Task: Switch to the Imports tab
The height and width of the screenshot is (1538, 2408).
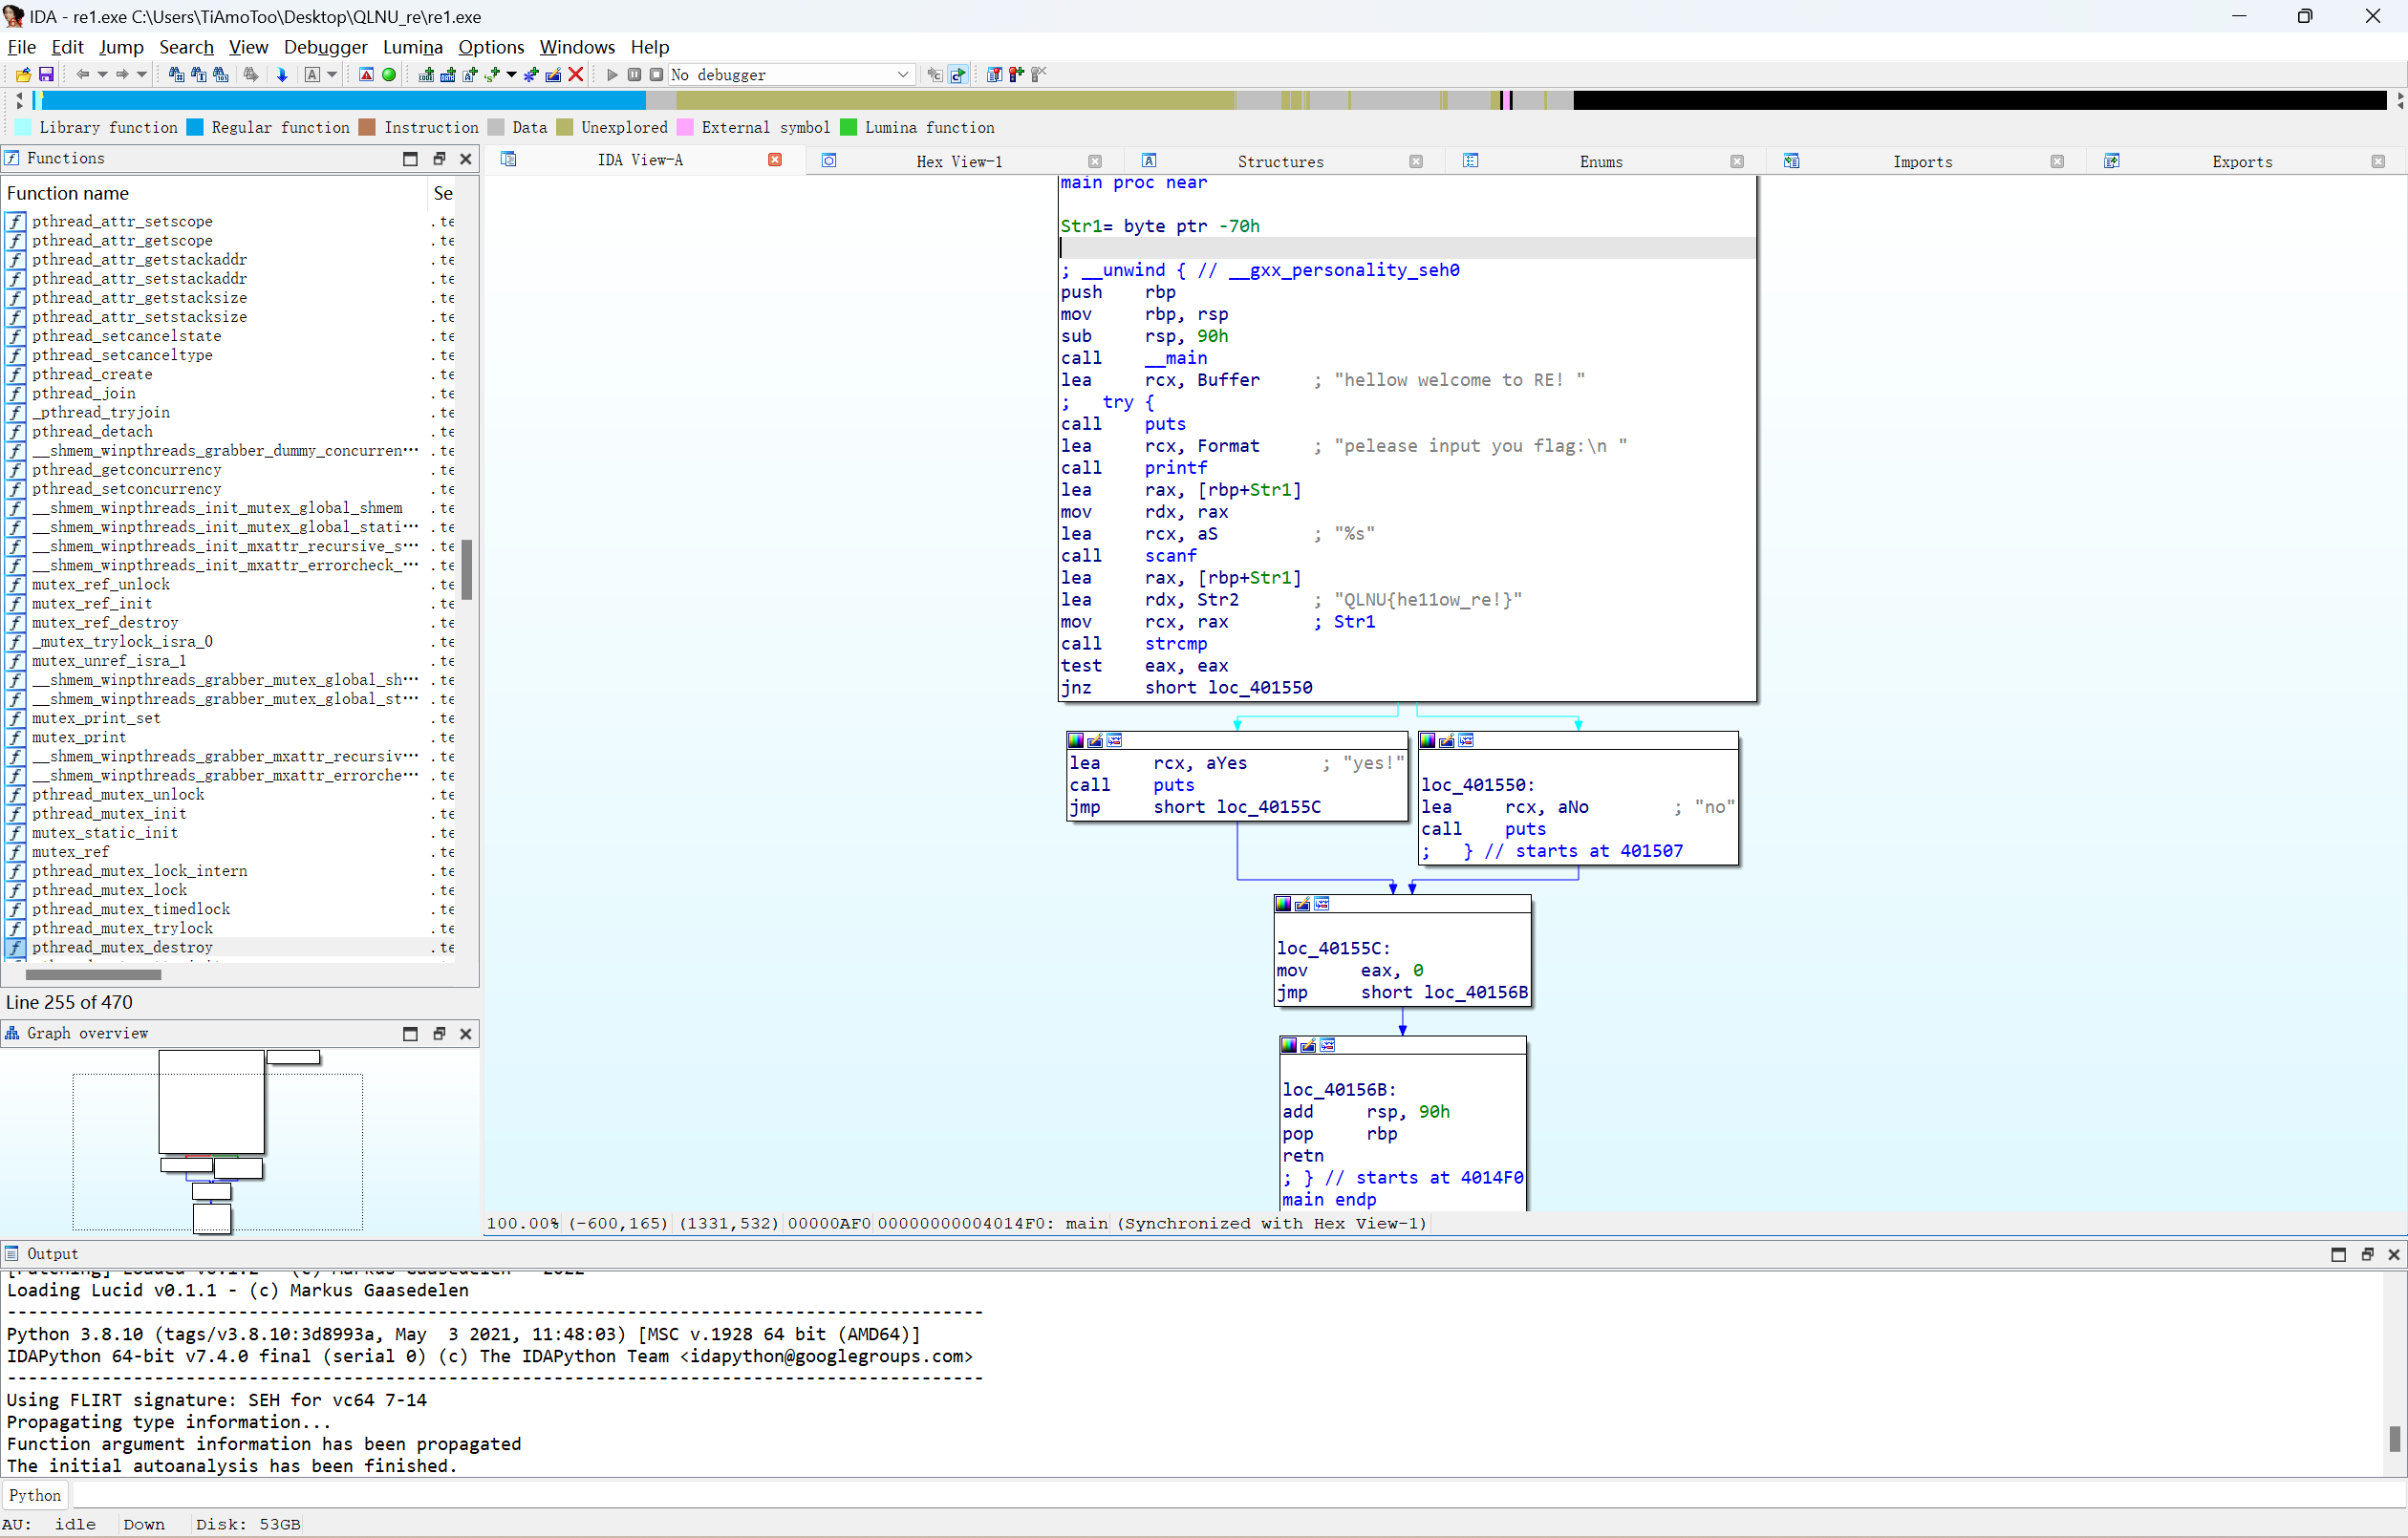Action: pos(1922,161)
